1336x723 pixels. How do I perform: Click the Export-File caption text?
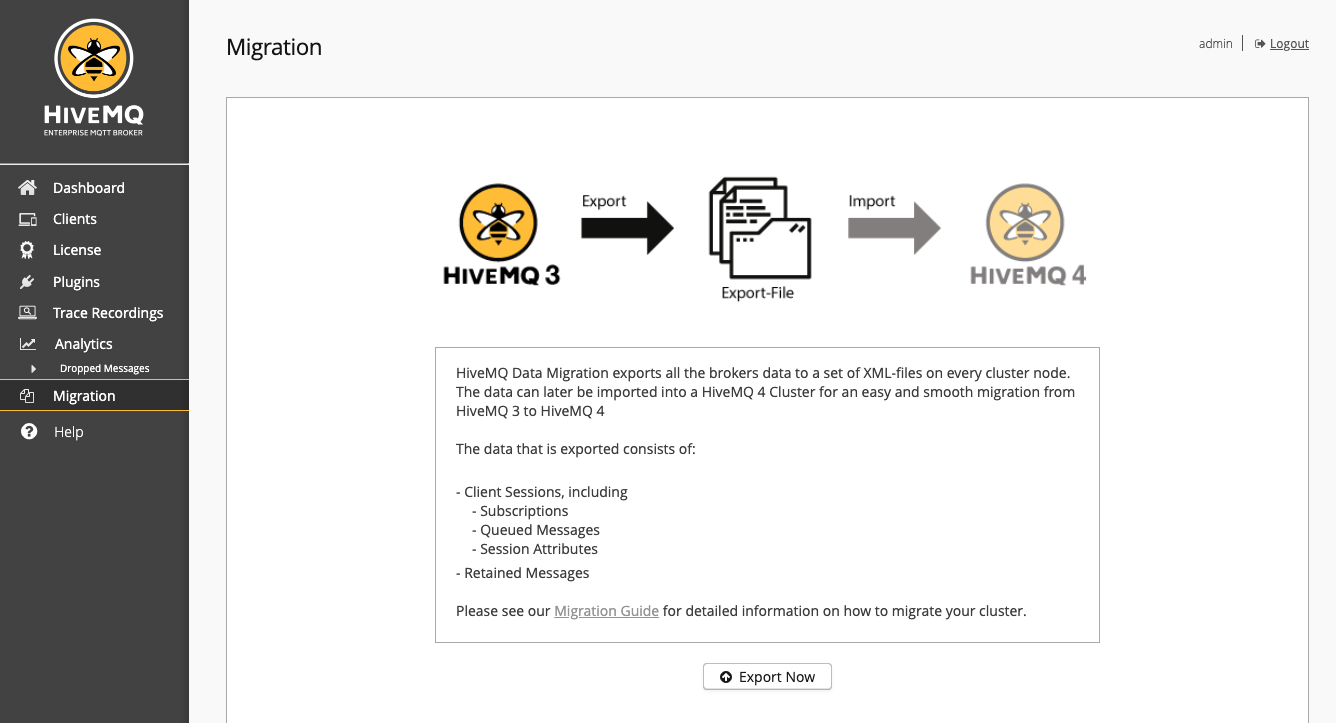[x=757, y=293]
